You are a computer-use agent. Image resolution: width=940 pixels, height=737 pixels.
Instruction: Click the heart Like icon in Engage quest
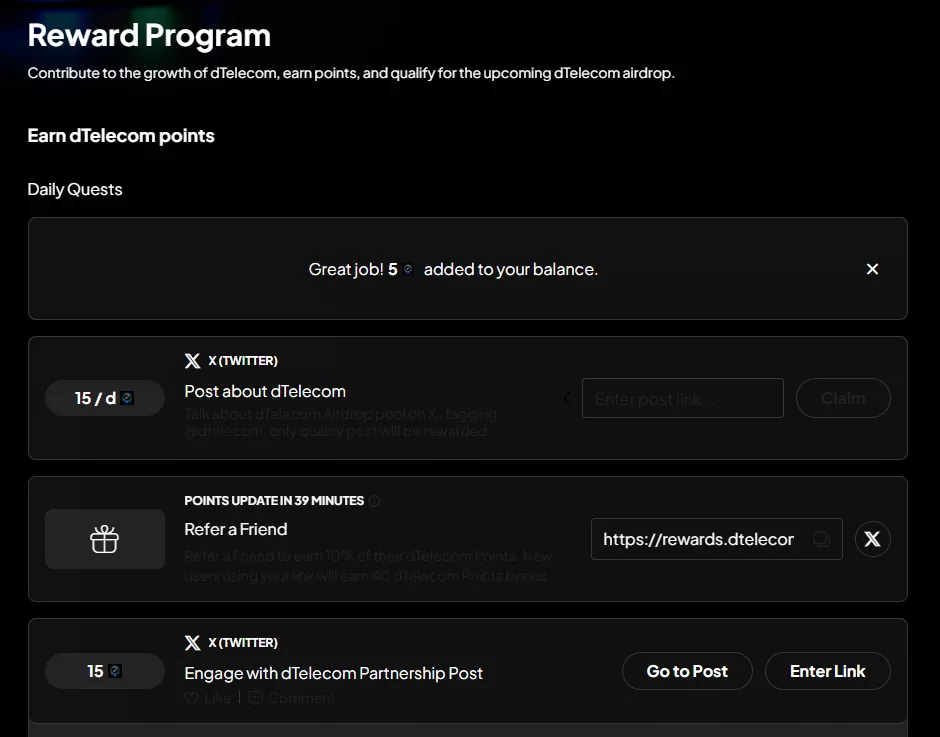point(192,698)
